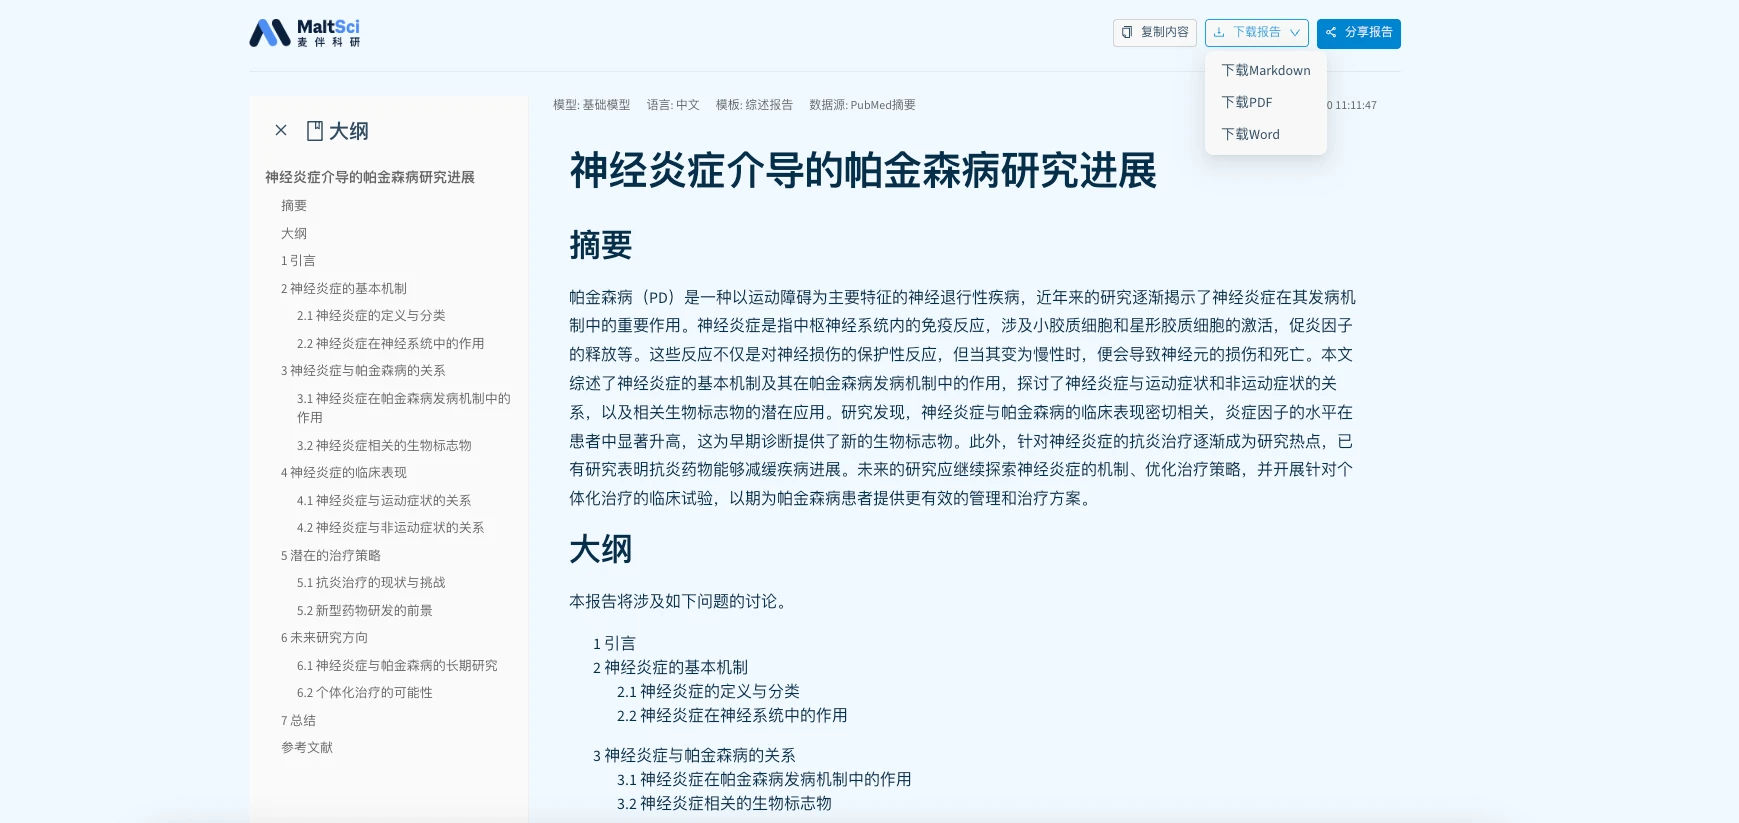Screen dimensions: 1739x823
Task: Click the 分享报告 button
Action: tap(1358, 33)
